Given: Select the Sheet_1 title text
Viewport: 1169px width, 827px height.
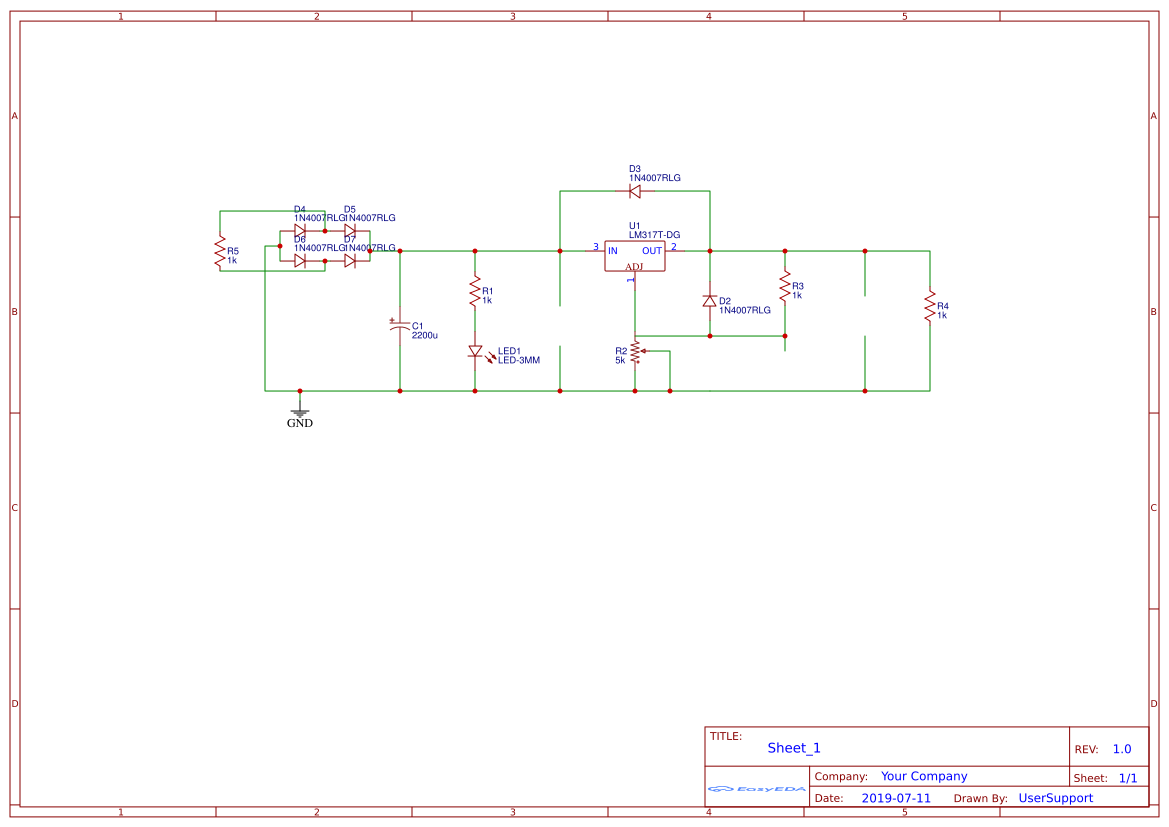Looking at the screenshot, I should pos(794,748).
